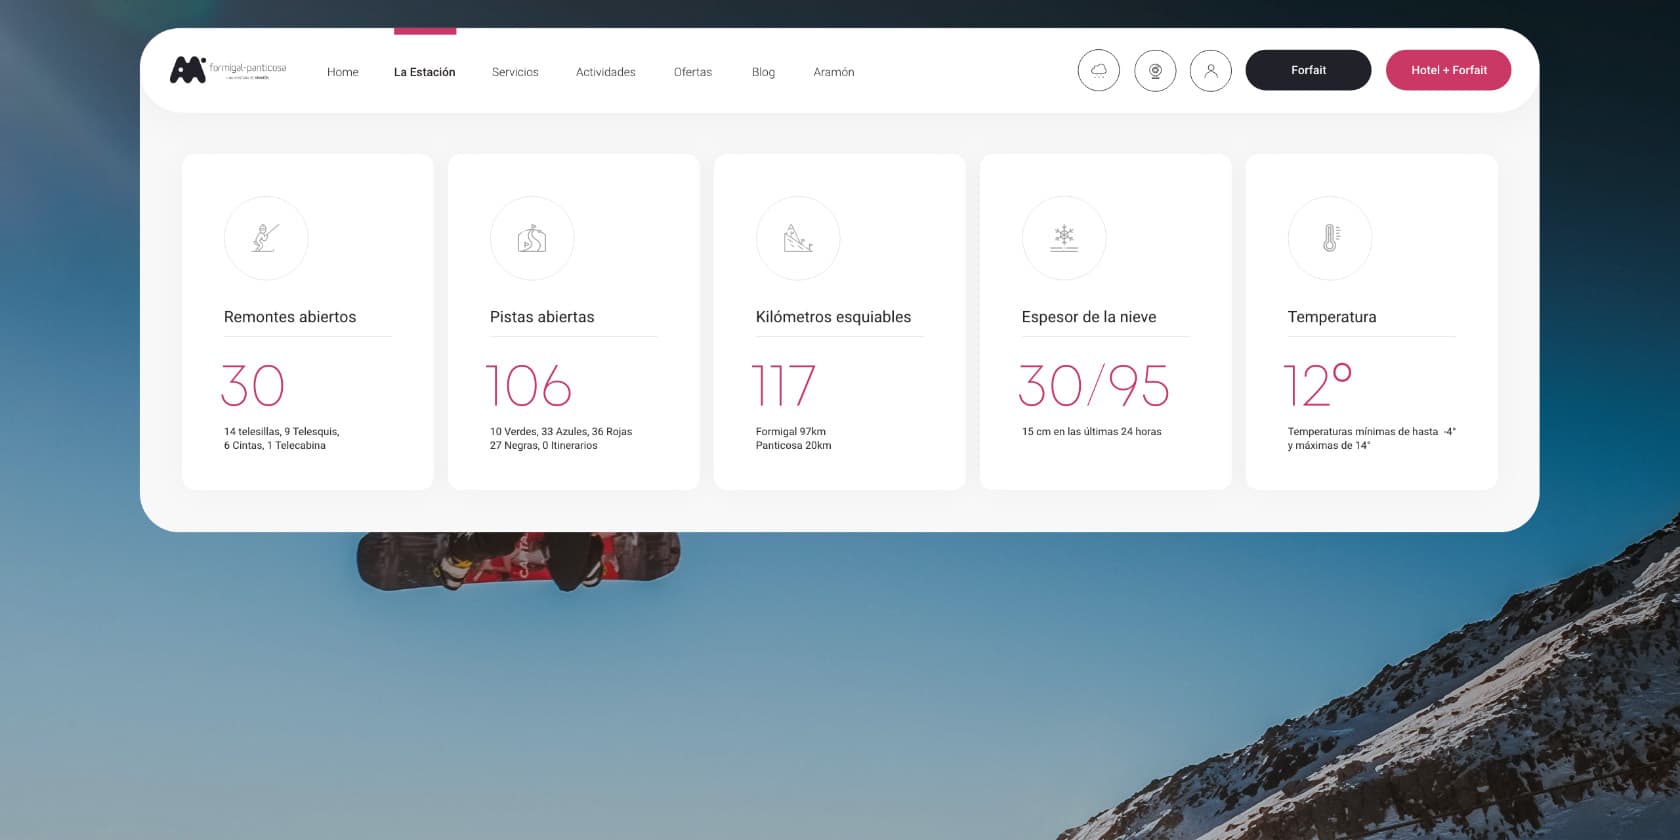Viewport: 1680px width, 840px height.
Task: Navigate to Ofertas
Action: tap(693, 72)
